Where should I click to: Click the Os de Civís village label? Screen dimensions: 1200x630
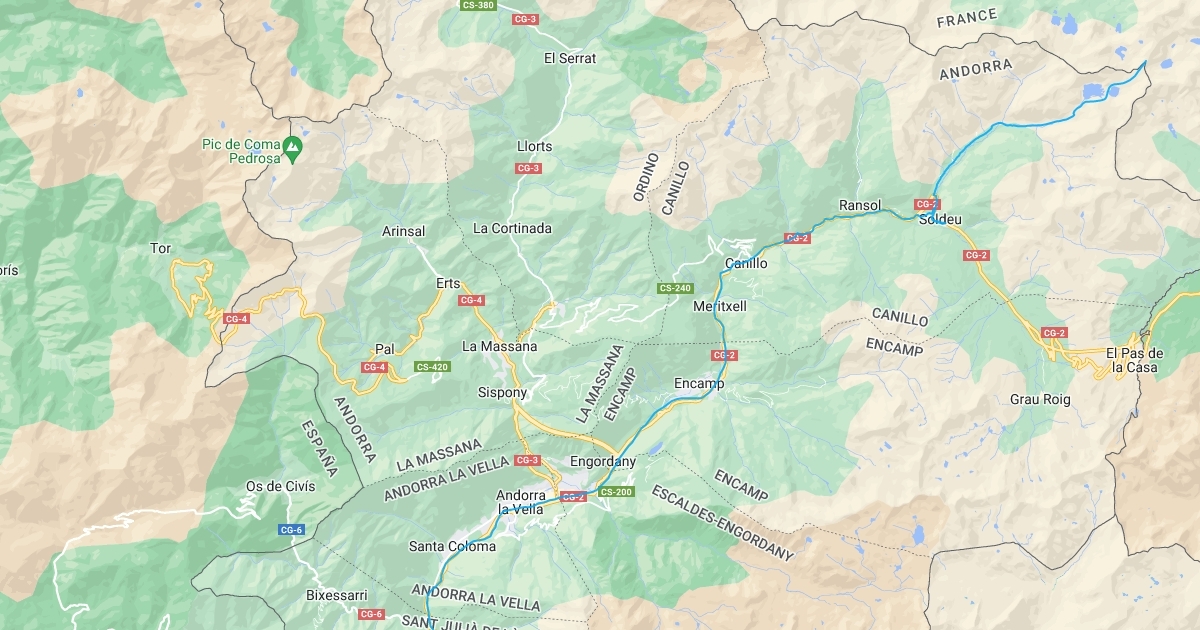point(280,486)
